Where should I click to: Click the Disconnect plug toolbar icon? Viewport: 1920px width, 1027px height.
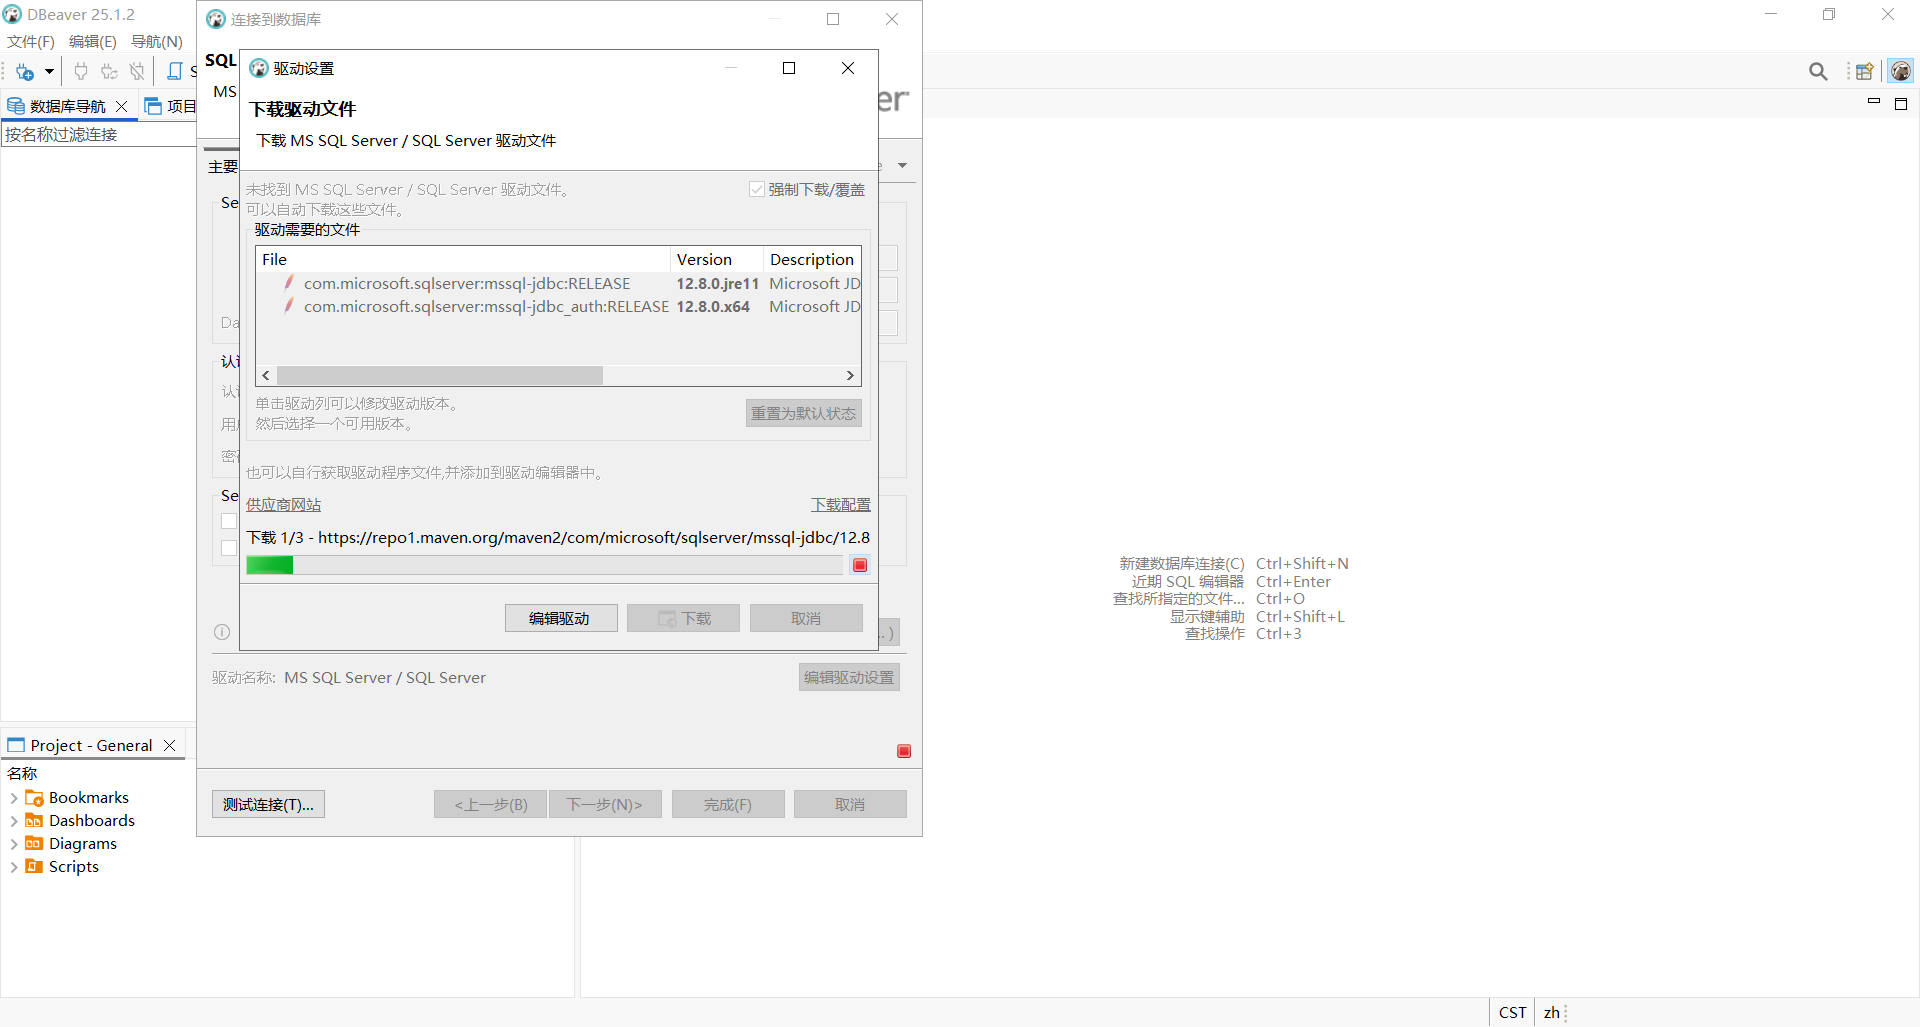pyautogui.click(x=137, y=72)
